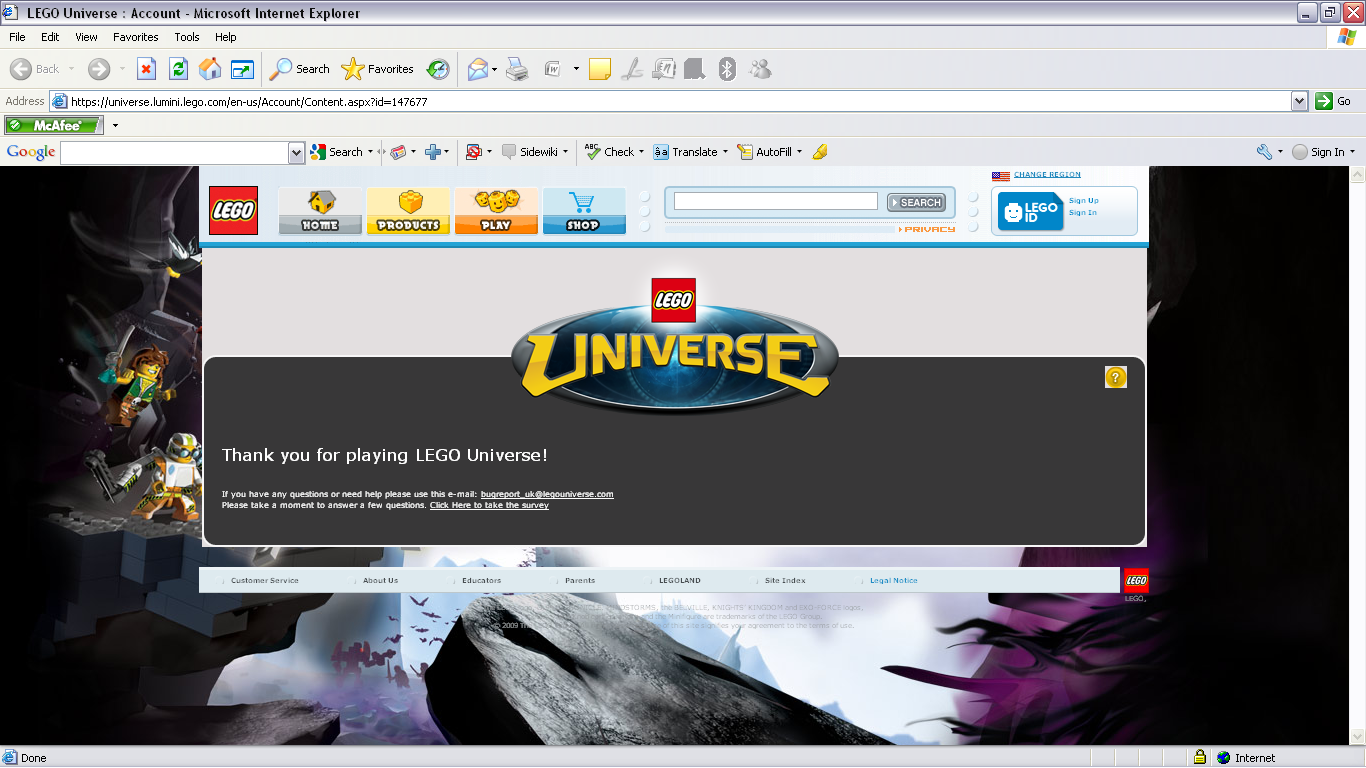Click the blue plus share icon

click(x=433, y=152)
